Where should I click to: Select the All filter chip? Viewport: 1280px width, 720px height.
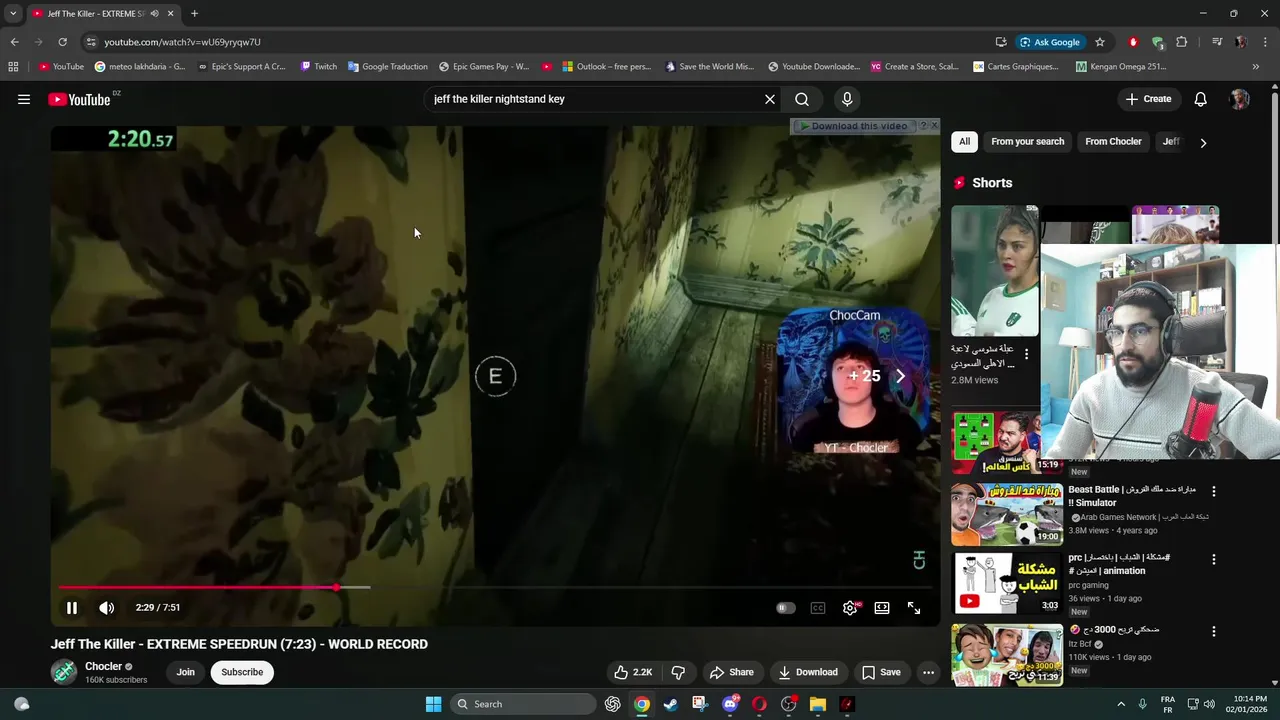pos(964,142)
